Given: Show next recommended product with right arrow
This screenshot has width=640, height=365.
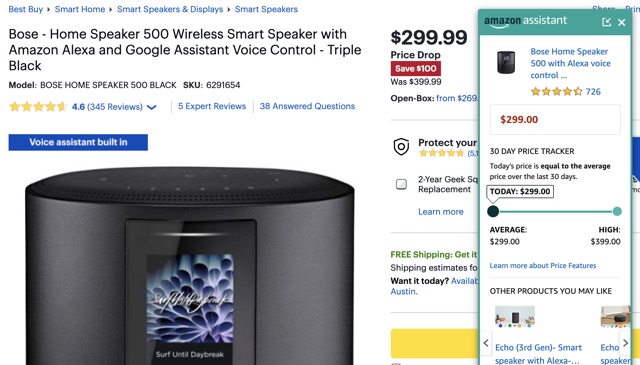Looking at the screenshot, I should click(x=625, y=343).
